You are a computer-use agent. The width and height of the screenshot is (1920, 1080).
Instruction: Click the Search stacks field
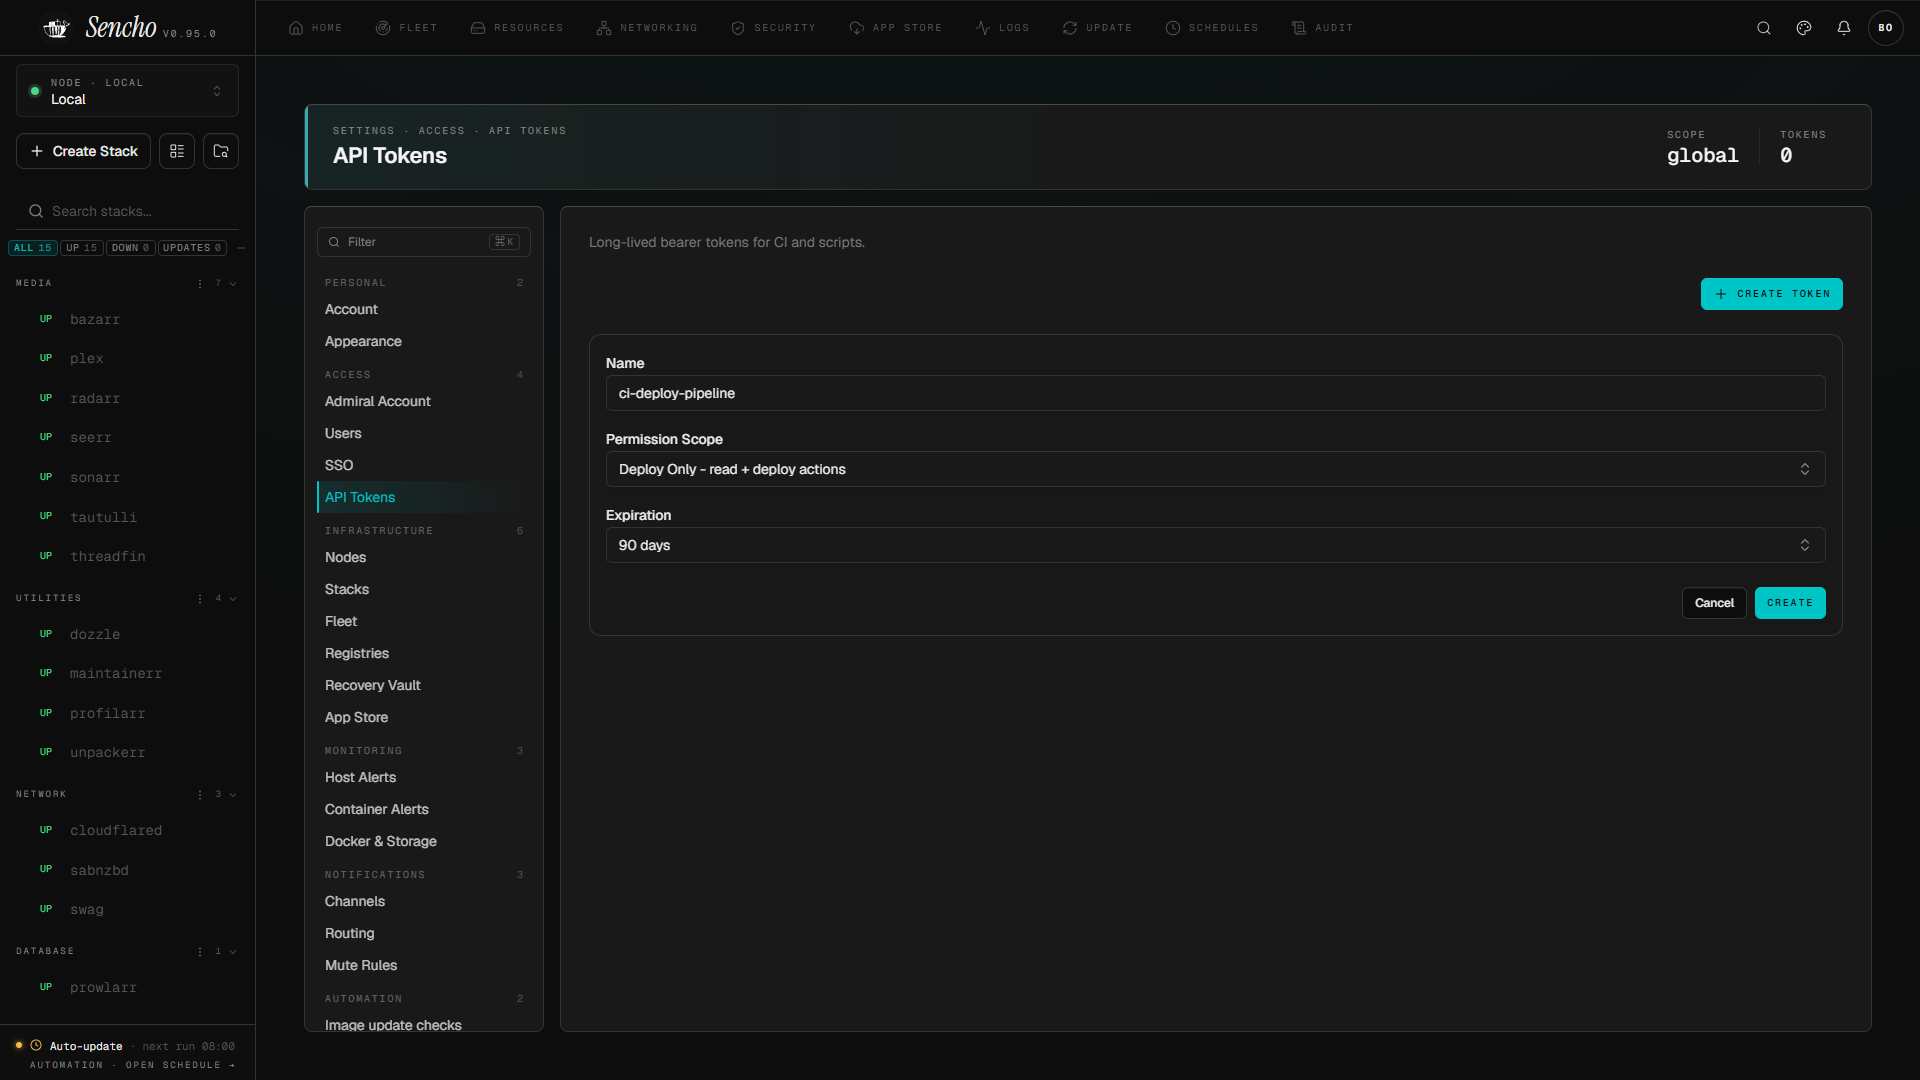pyautogui.click(x=127, y=211)
